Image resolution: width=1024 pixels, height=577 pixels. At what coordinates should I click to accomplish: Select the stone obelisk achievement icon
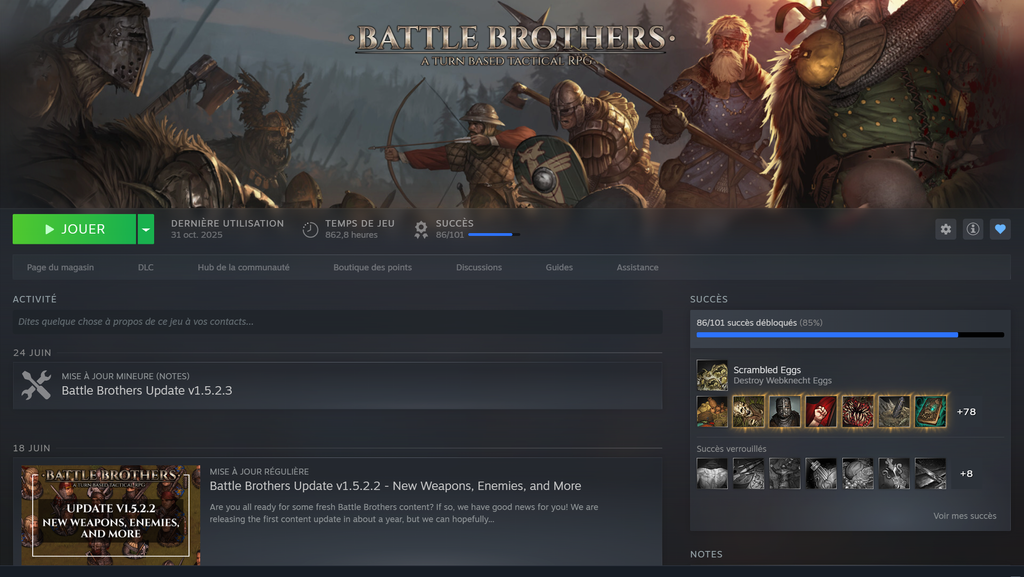tap(894, 411)
